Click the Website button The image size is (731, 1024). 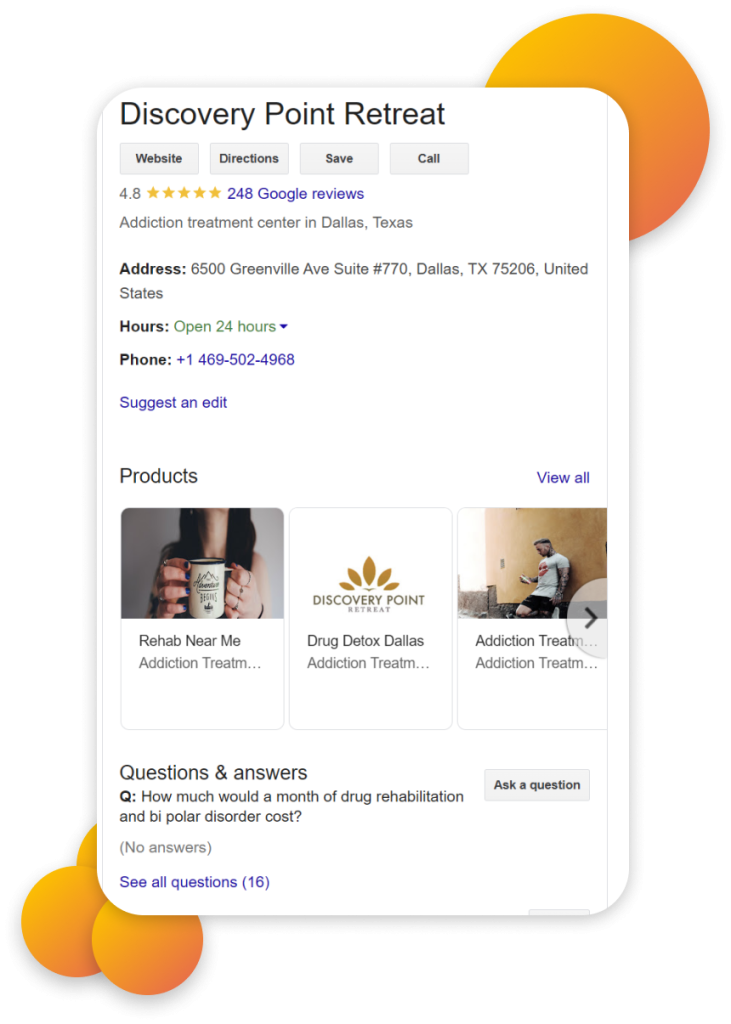click(x=159, y=159)
